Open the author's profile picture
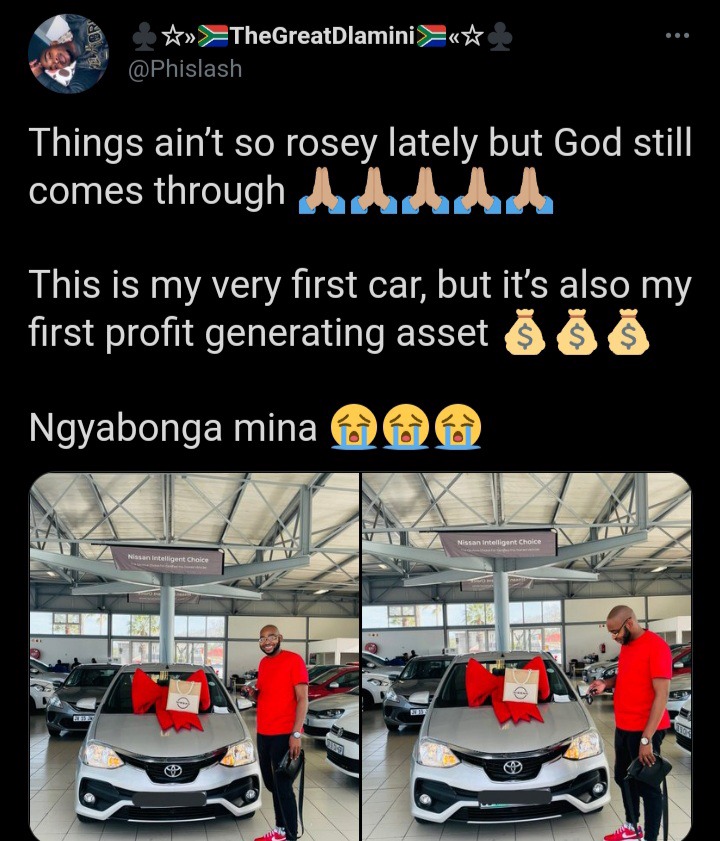Image resolution: width=720 pixels, height=841 pixels. (x=68, y=54)
